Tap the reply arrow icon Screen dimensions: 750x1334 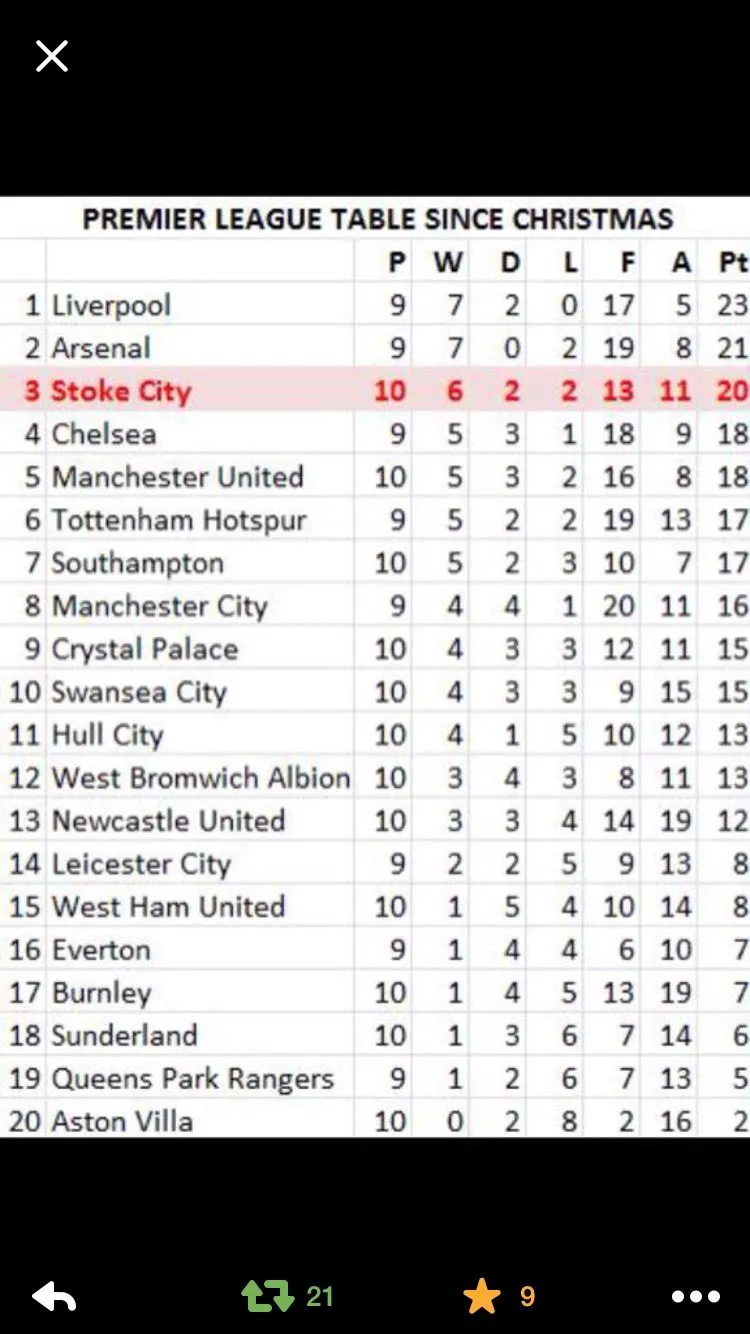(x=54, y=1297)
